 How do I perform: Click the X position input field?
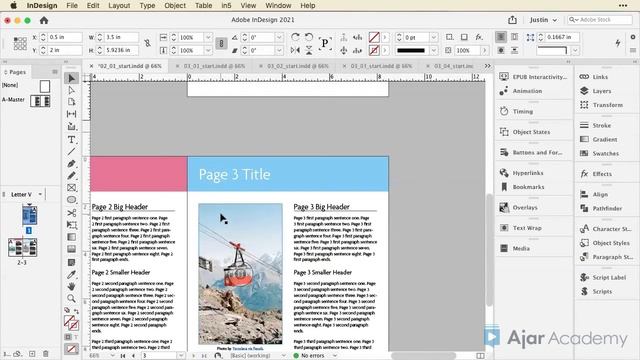click(x=64, y=37)
